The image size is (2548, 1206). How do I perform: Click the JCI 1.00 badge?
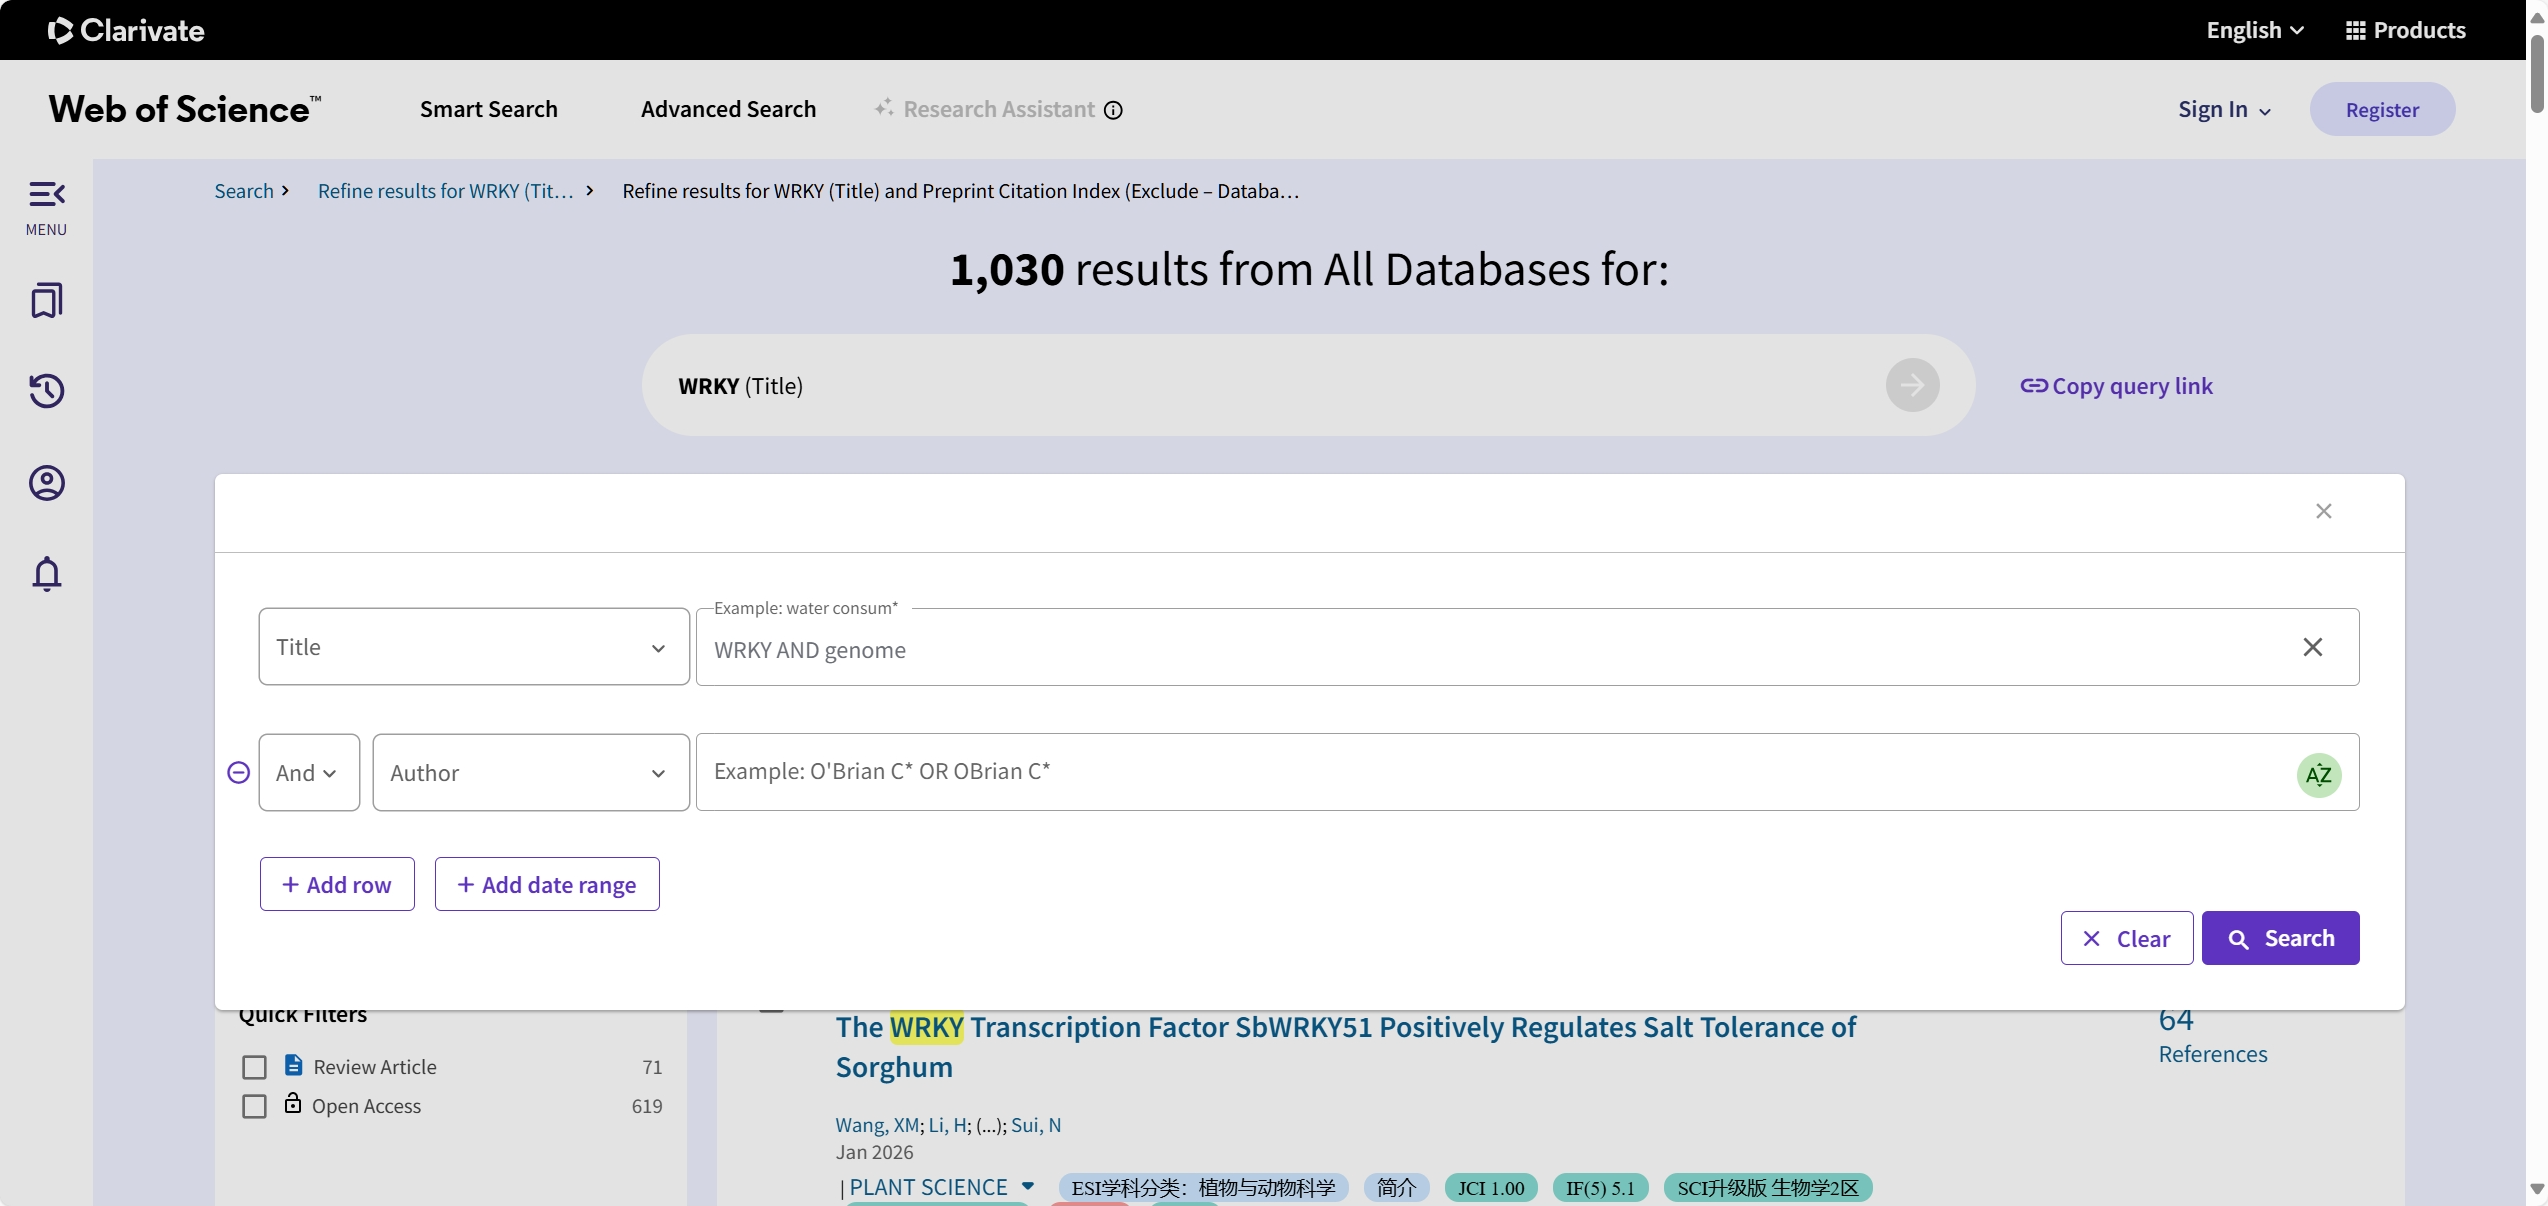point(1491,1188)
